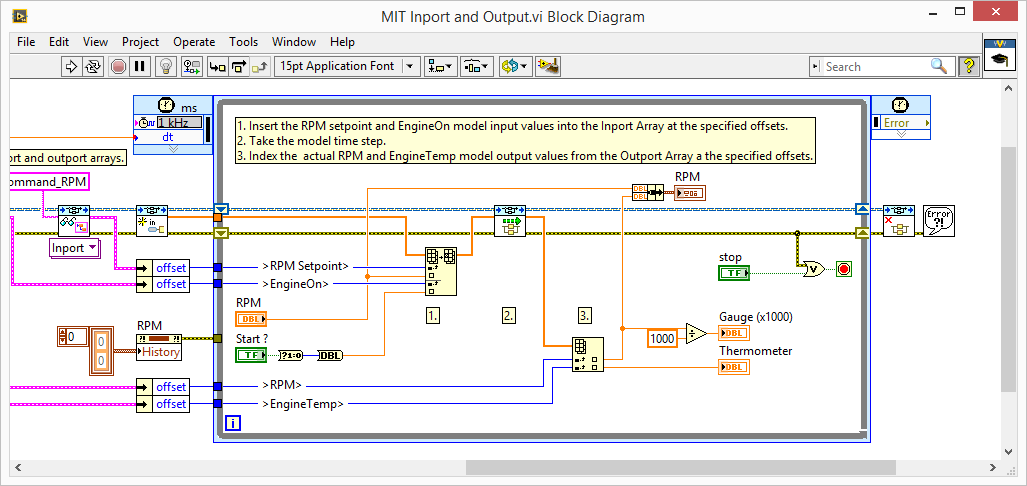This screenshot has height=486, width=1027.
Task: Select the 1 kHz timing source terminal
Action: (x=178, y=122)
